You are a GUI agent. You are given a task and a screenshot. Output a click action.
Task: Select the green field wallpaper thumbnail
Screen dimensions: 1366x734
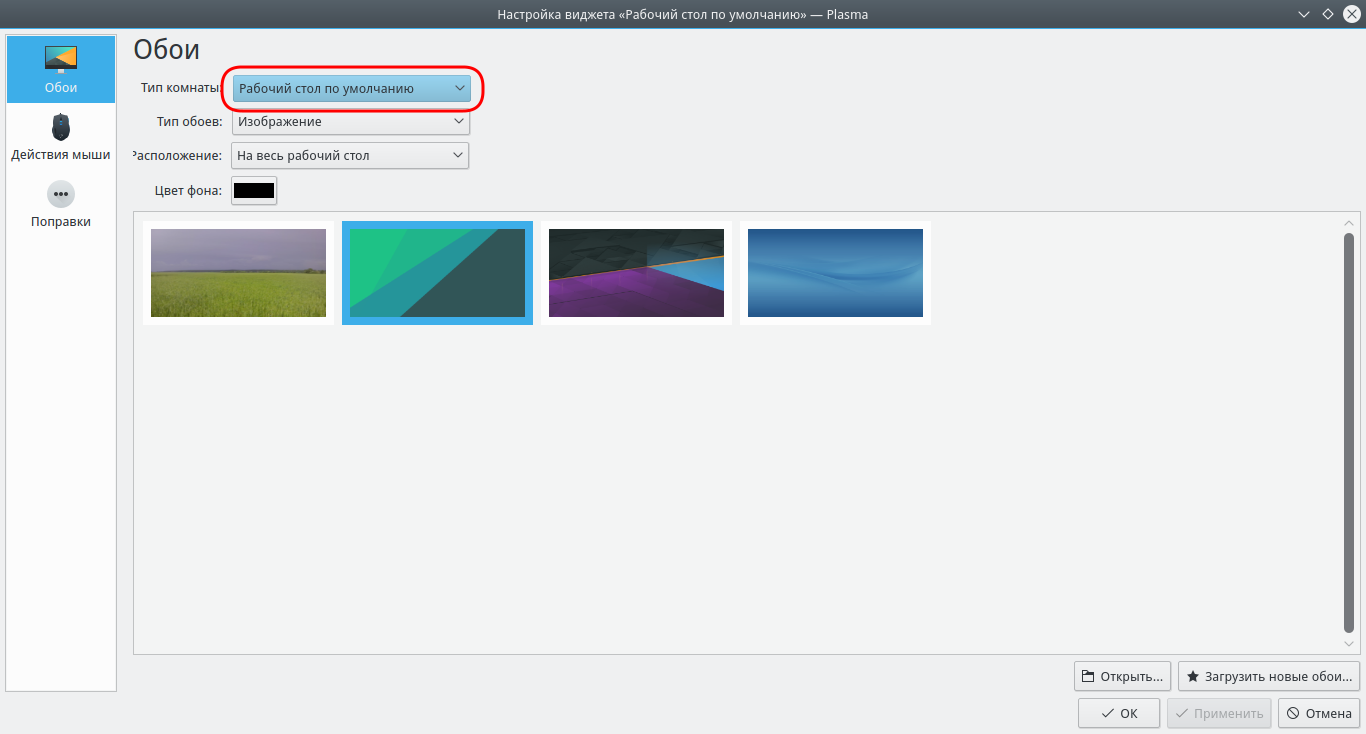coord(238,273)
